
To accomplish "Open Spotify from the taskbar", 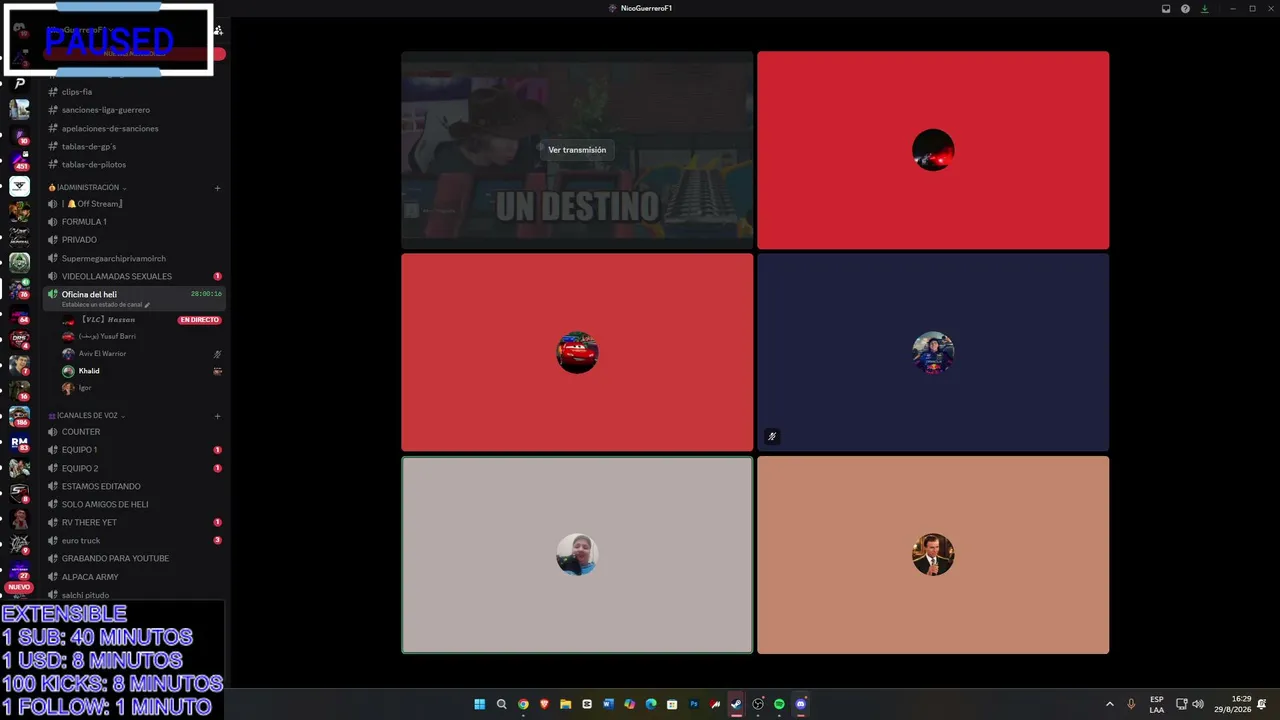I will [779, 704].
